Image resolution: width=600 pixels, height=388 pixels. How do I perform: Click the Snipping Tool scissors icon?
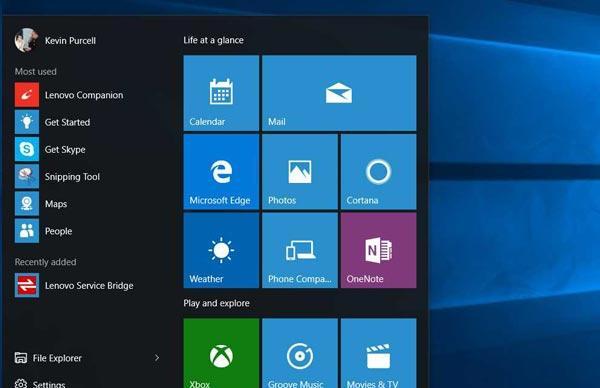click(27, 176)
